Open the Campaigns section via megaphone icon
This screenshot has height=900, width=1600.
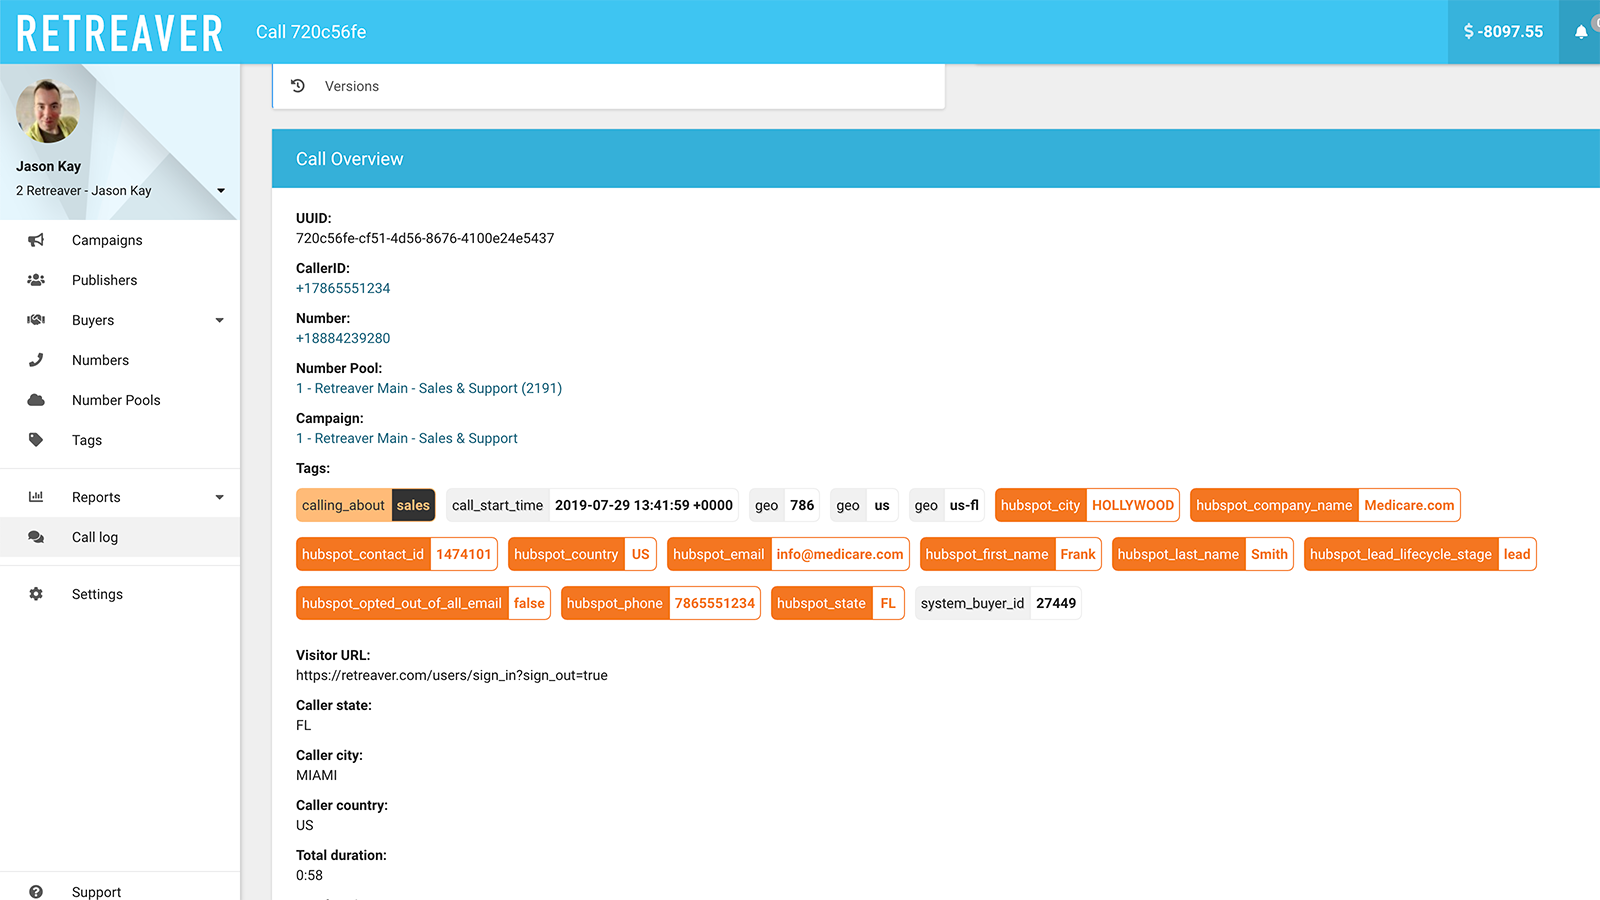35,240
